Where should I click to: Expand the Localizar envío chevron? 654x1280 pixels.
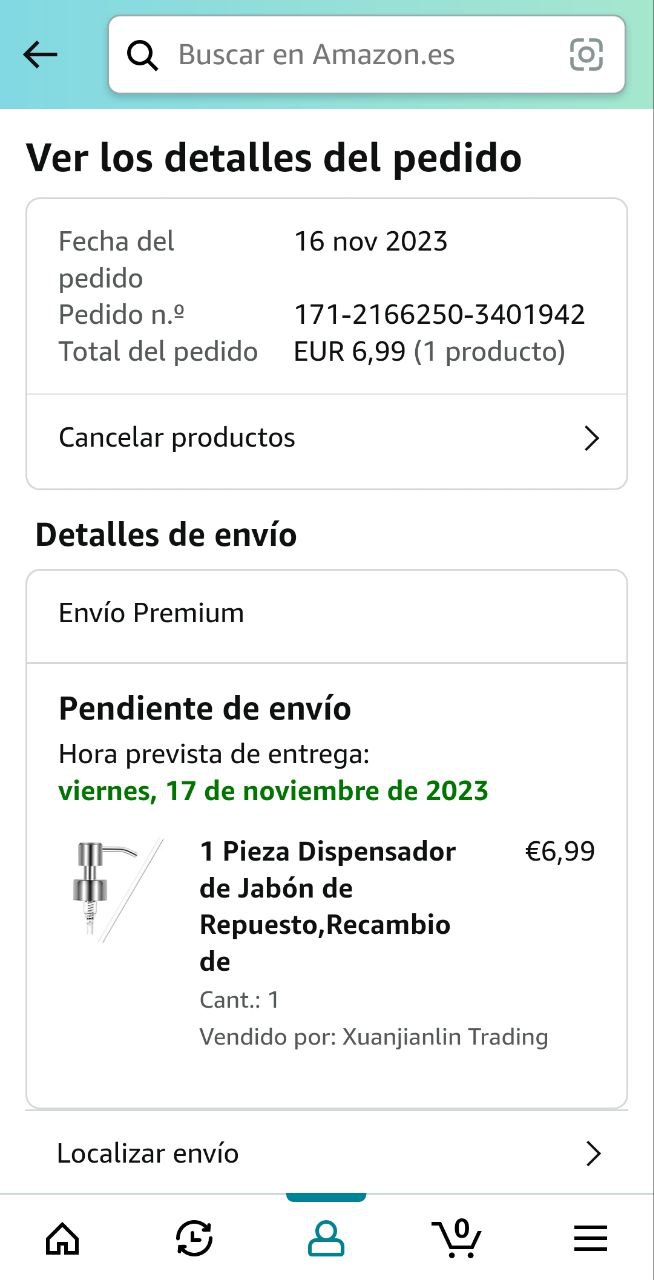click(593, 1154)
